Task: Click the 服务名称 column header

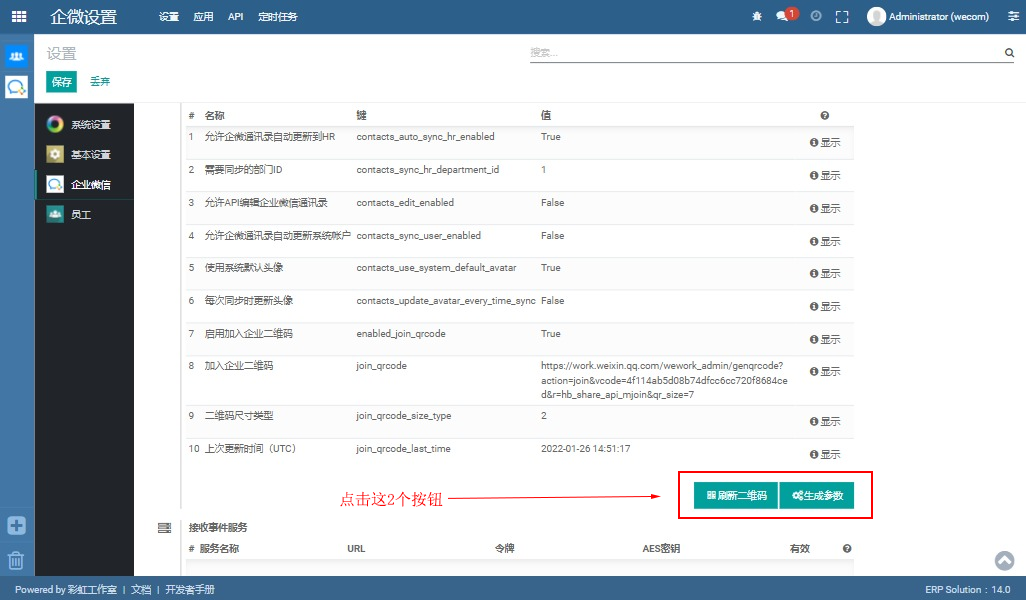Action: tap(219, 548)
